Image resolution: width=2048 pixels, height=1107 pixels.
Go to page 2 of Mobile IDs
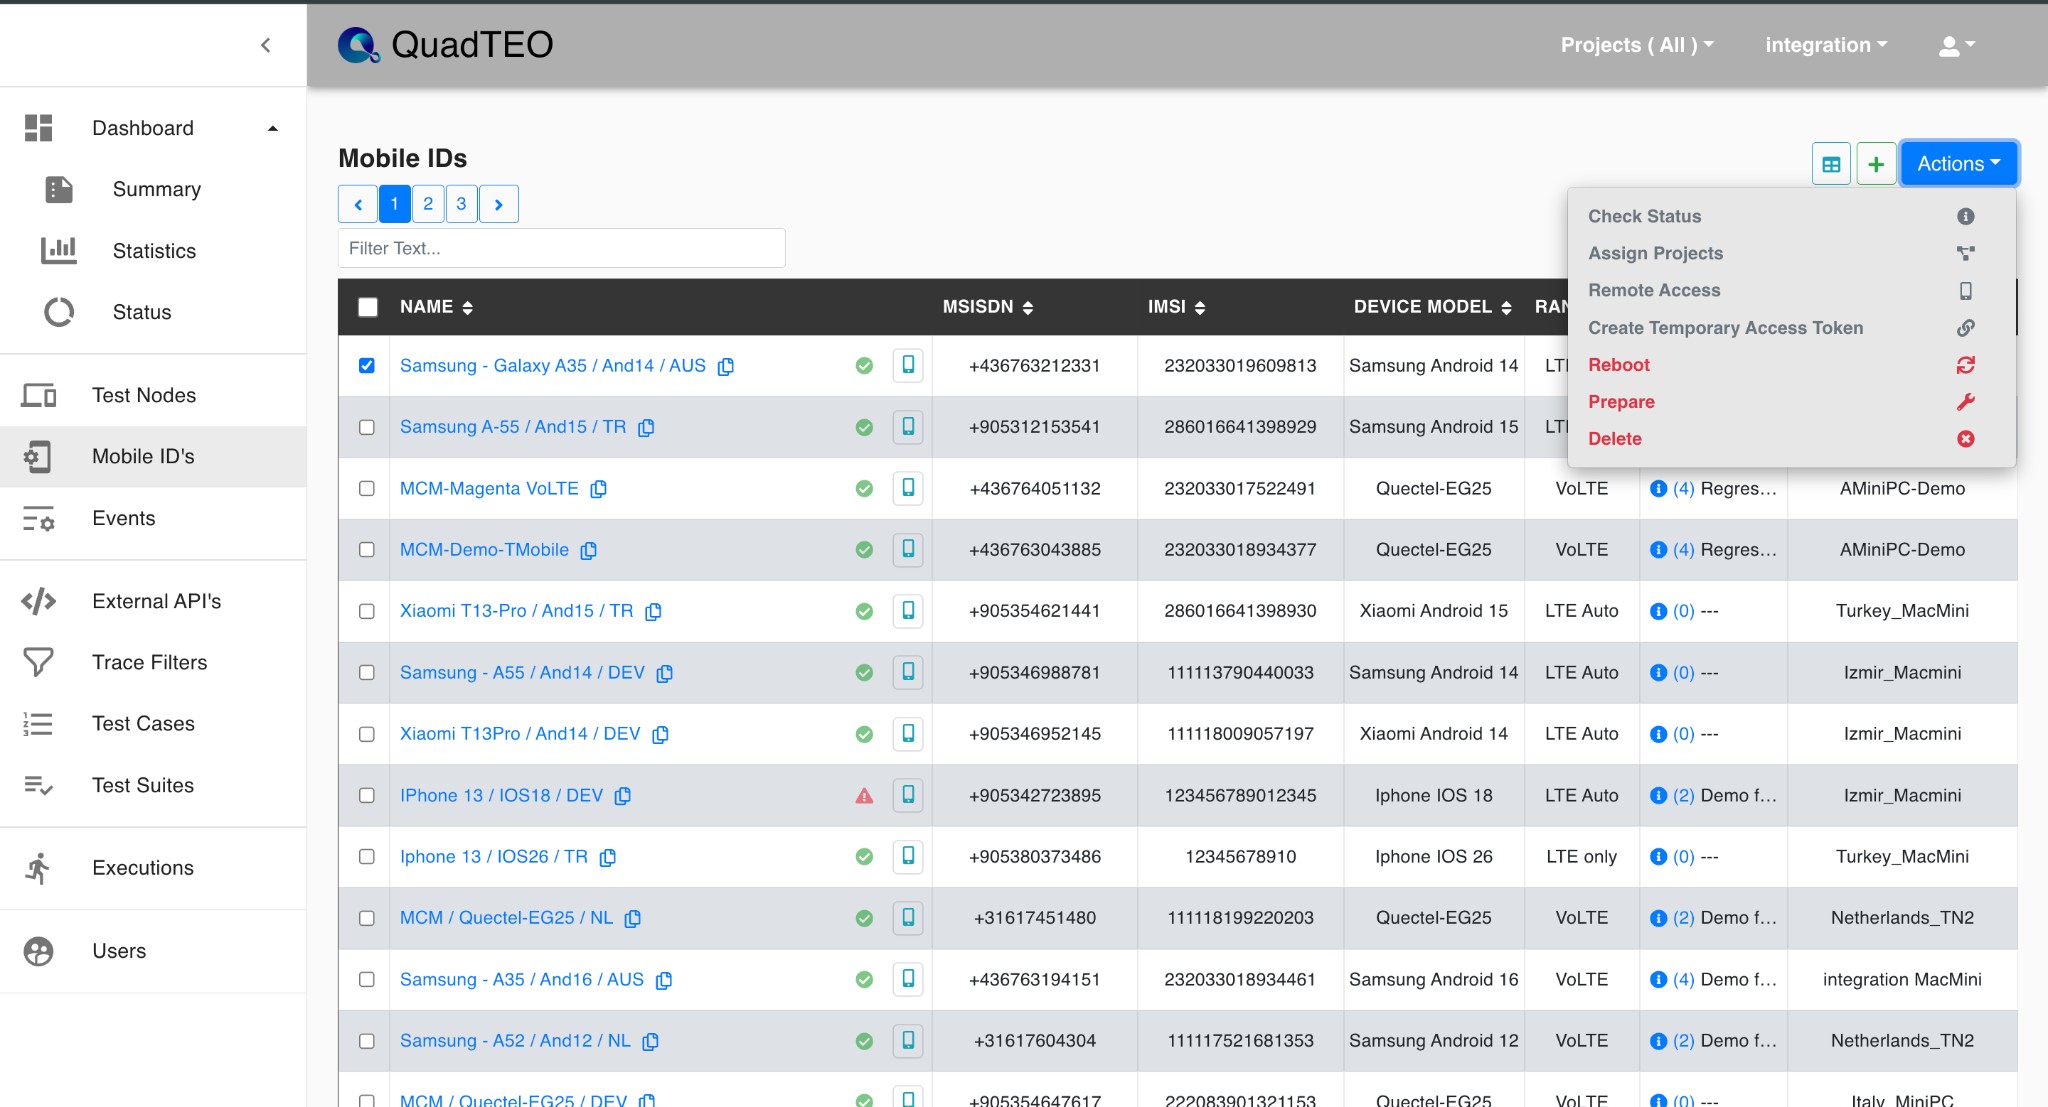pyautogui.click(x=428, y=204)
